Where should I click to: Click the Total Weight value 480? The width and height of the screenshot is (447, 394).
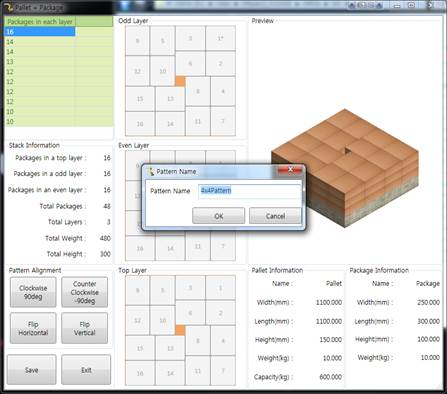(x=105, y=238)
